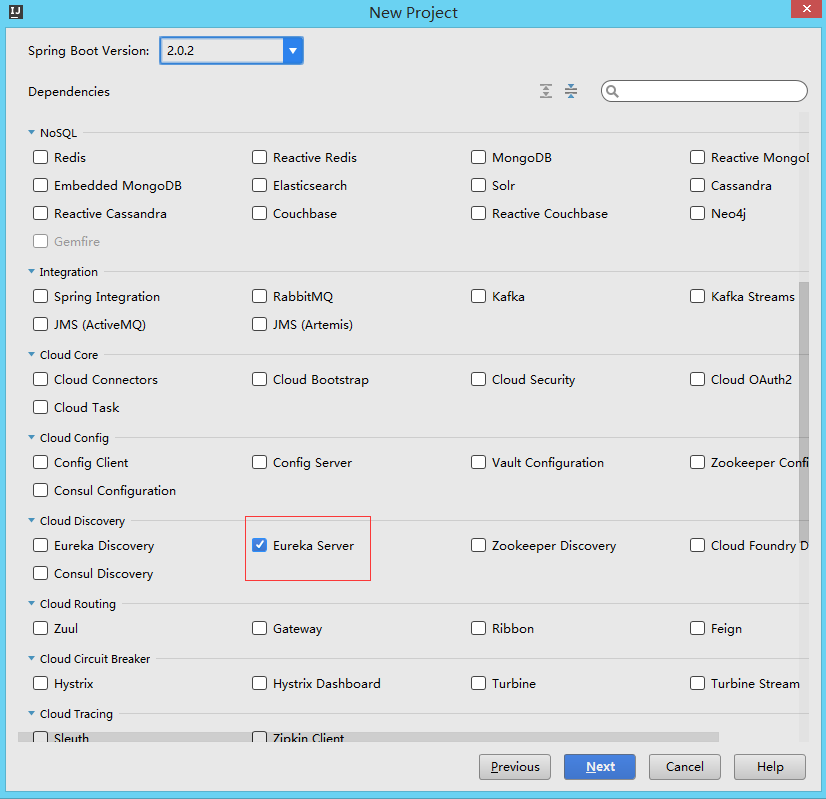This screenshot has height=799, width=826.
Task: Check the Solr option
Action: pyautogui.click(x=478, y=185)
